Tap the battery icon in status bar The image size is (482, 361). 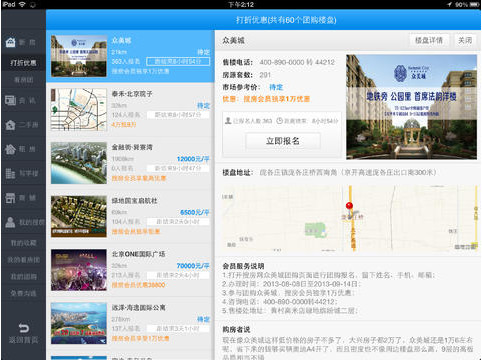tap(474, 5)
